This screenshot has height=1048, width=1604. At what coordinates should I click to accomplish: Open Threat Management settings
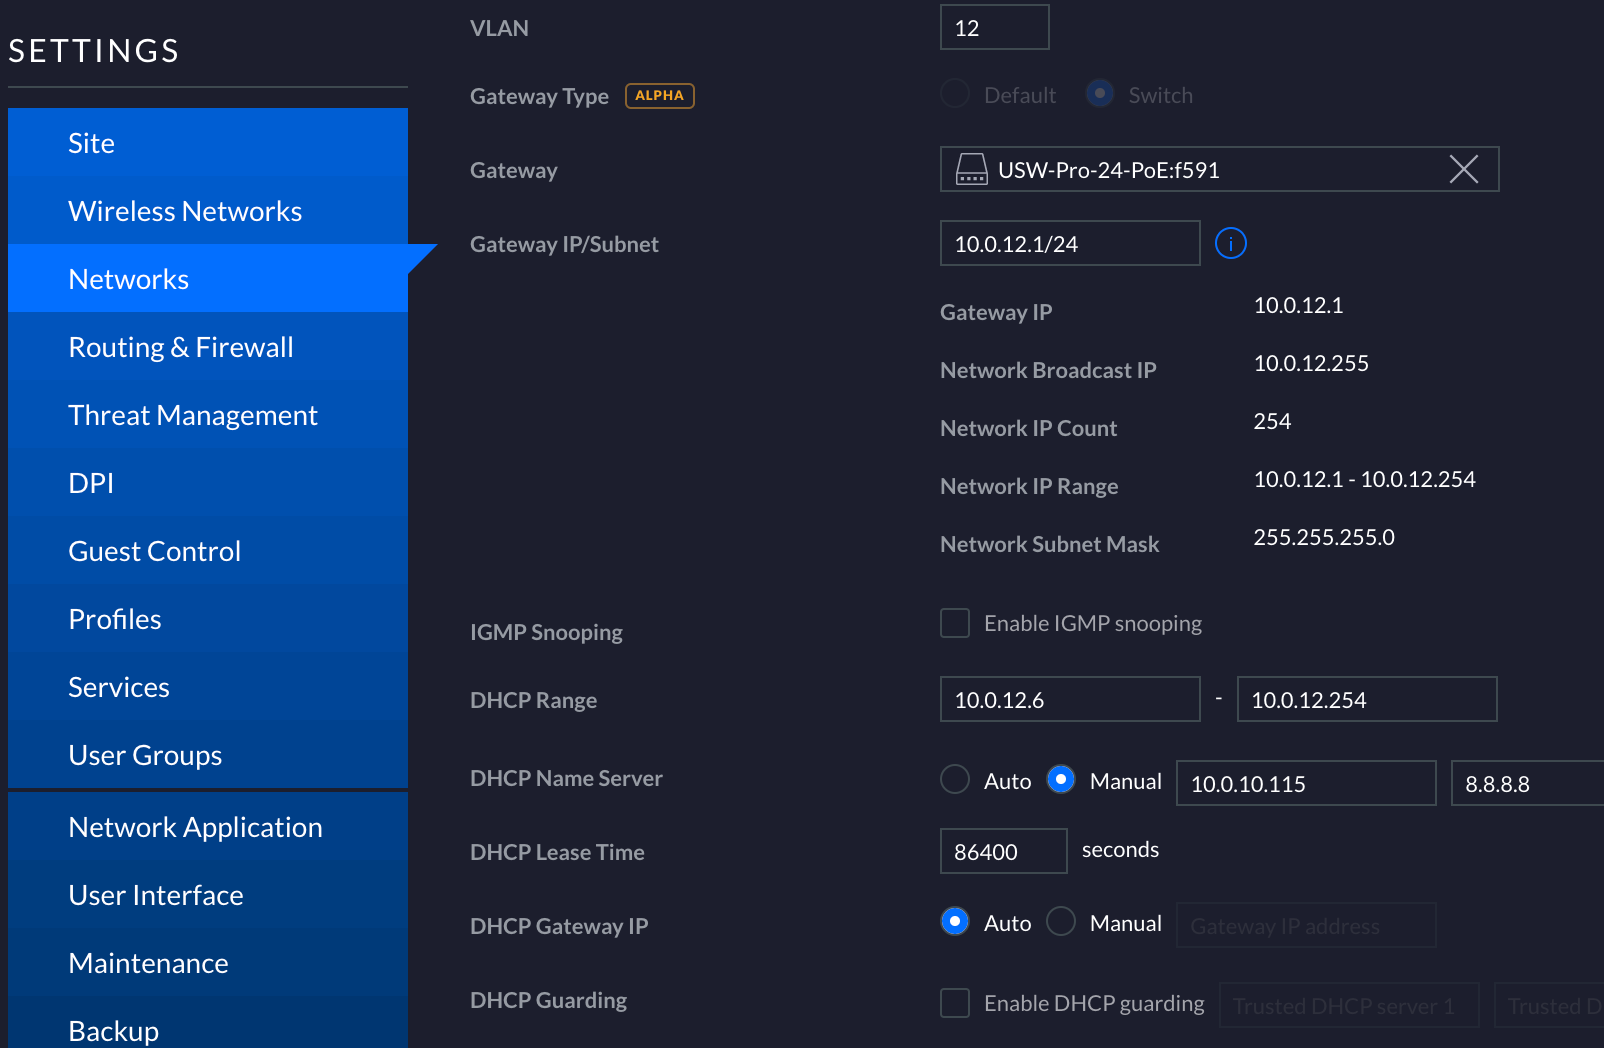pos(193,415)
